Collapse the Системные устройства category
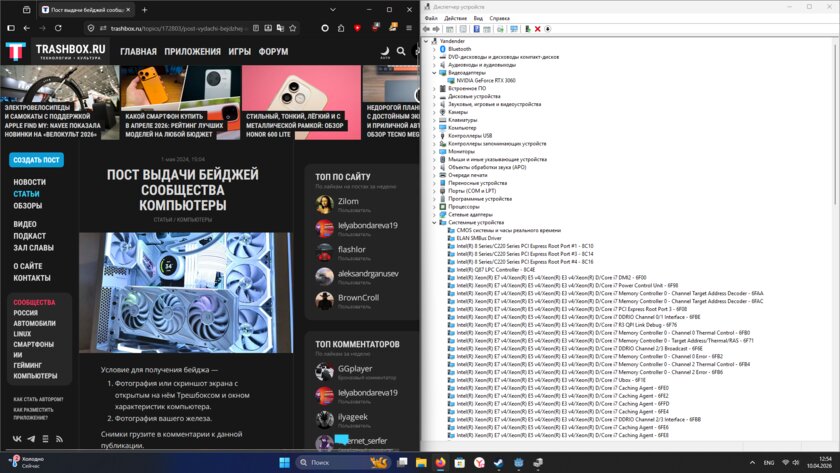Viewport: 840px width, 473px height. pos(434,222)
